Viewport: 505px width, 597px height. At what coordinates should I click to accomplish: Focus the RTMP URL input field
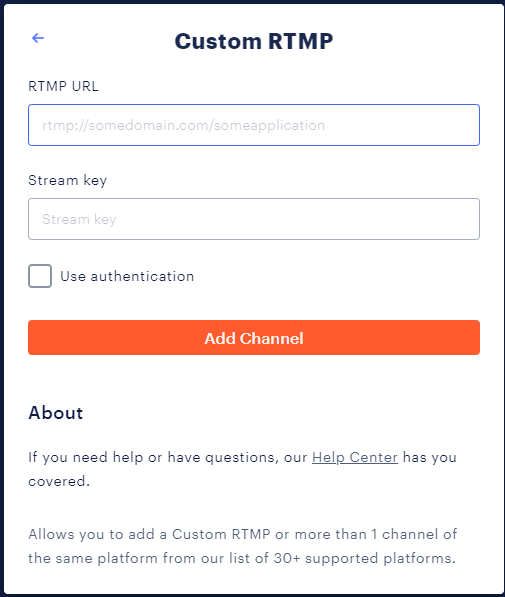pos(254,125)
